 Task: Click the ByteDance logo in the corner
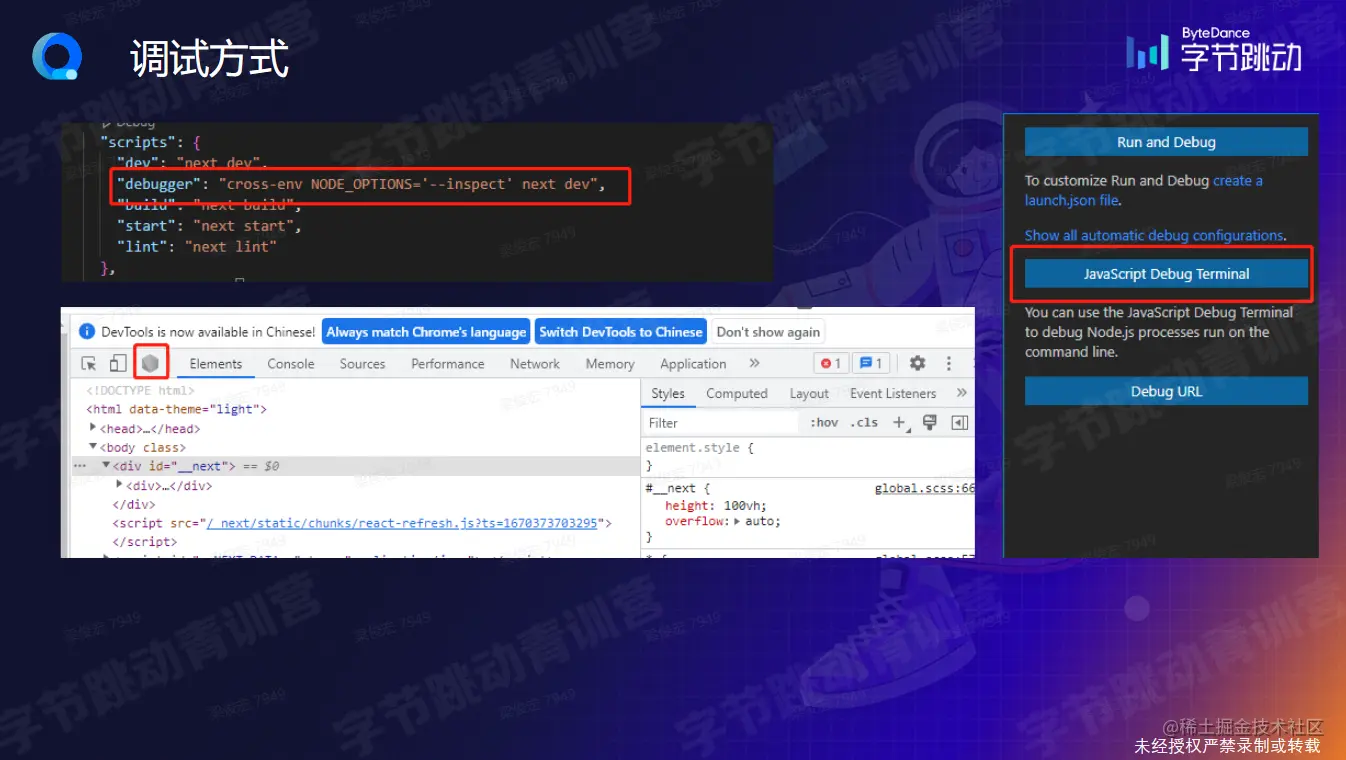point(1215,51)
